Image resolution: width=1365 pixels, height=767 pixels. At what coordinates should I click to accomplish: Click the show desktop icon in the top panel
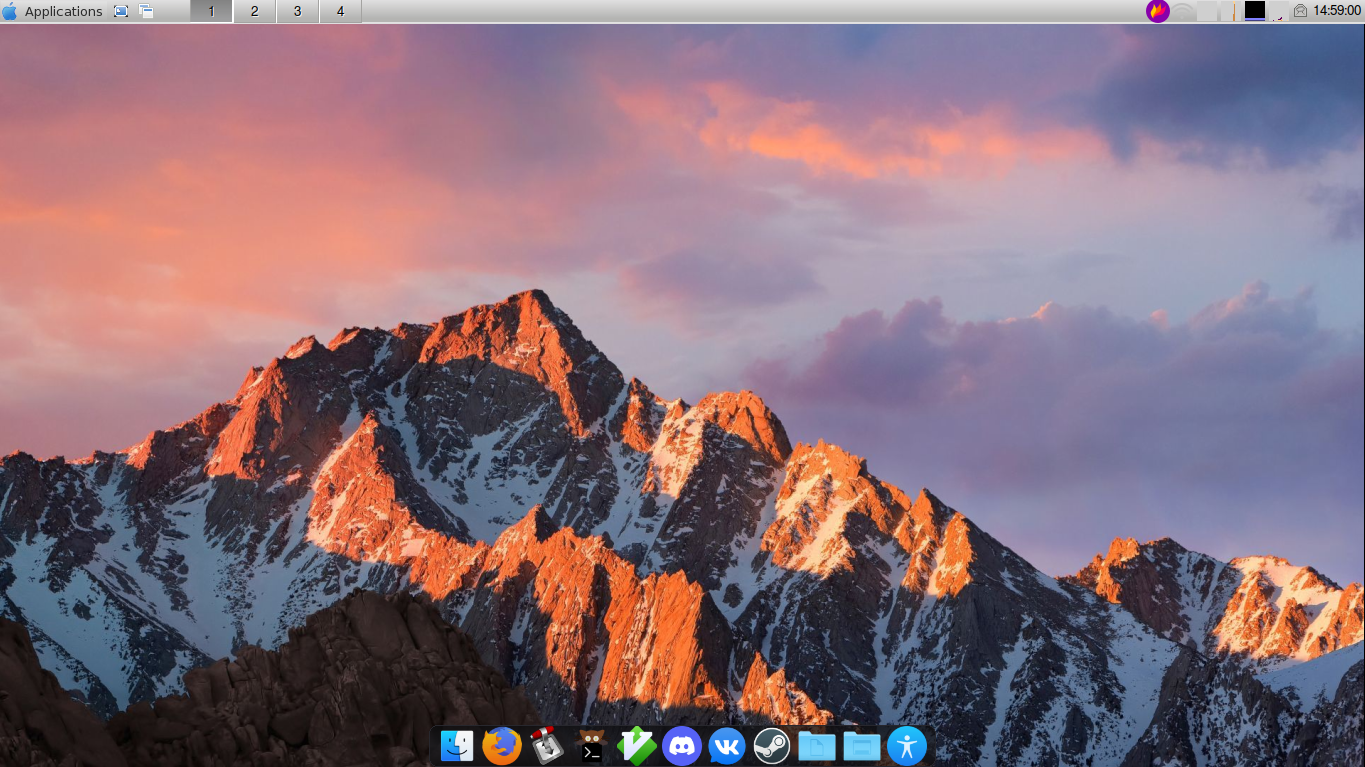point(121,11)
